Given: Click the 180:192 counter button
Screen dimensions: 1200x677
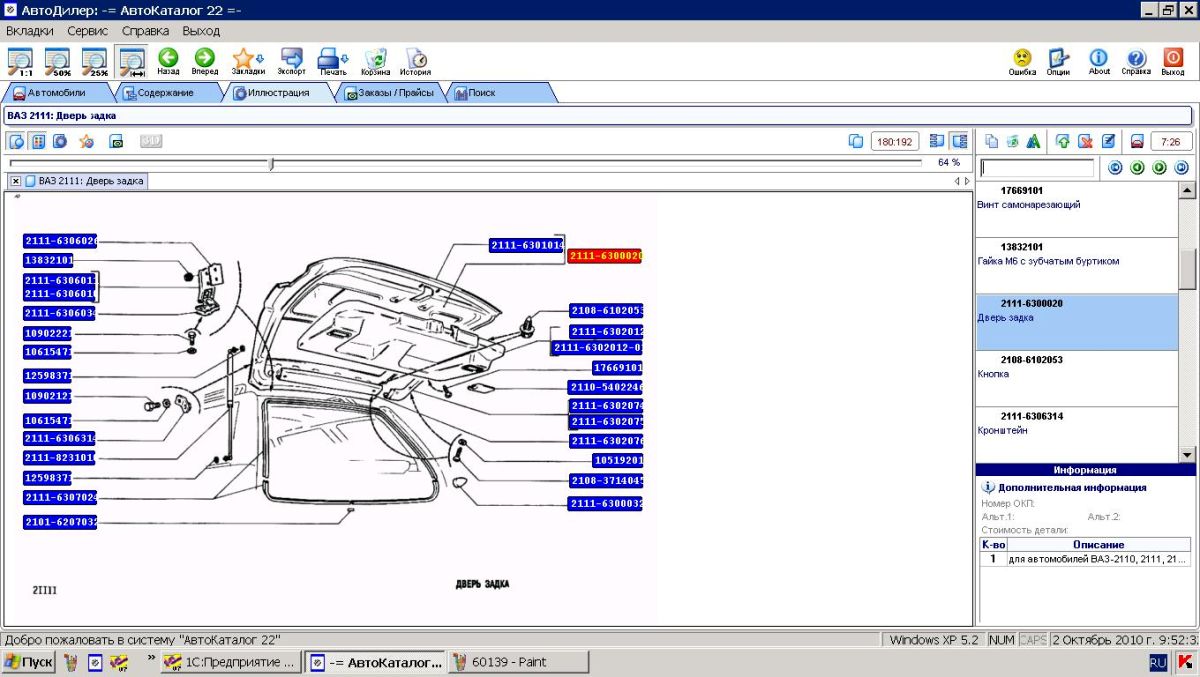Looking at the screenshot, I should [x=895, y=141].
